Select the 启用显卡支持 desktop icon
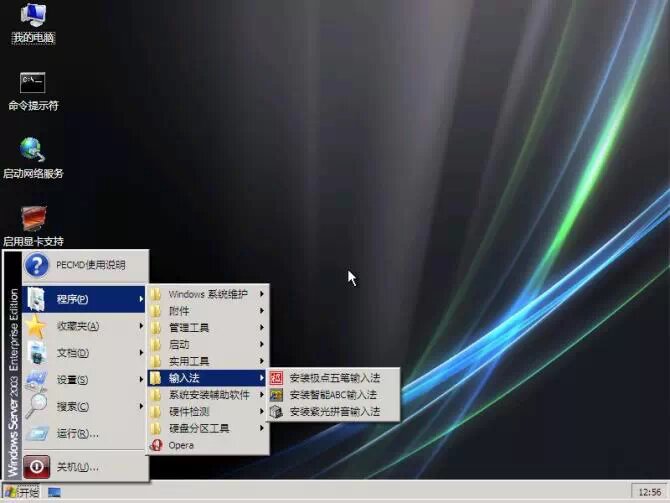Screen dimensions: 670x503 [x=33, y=226]
